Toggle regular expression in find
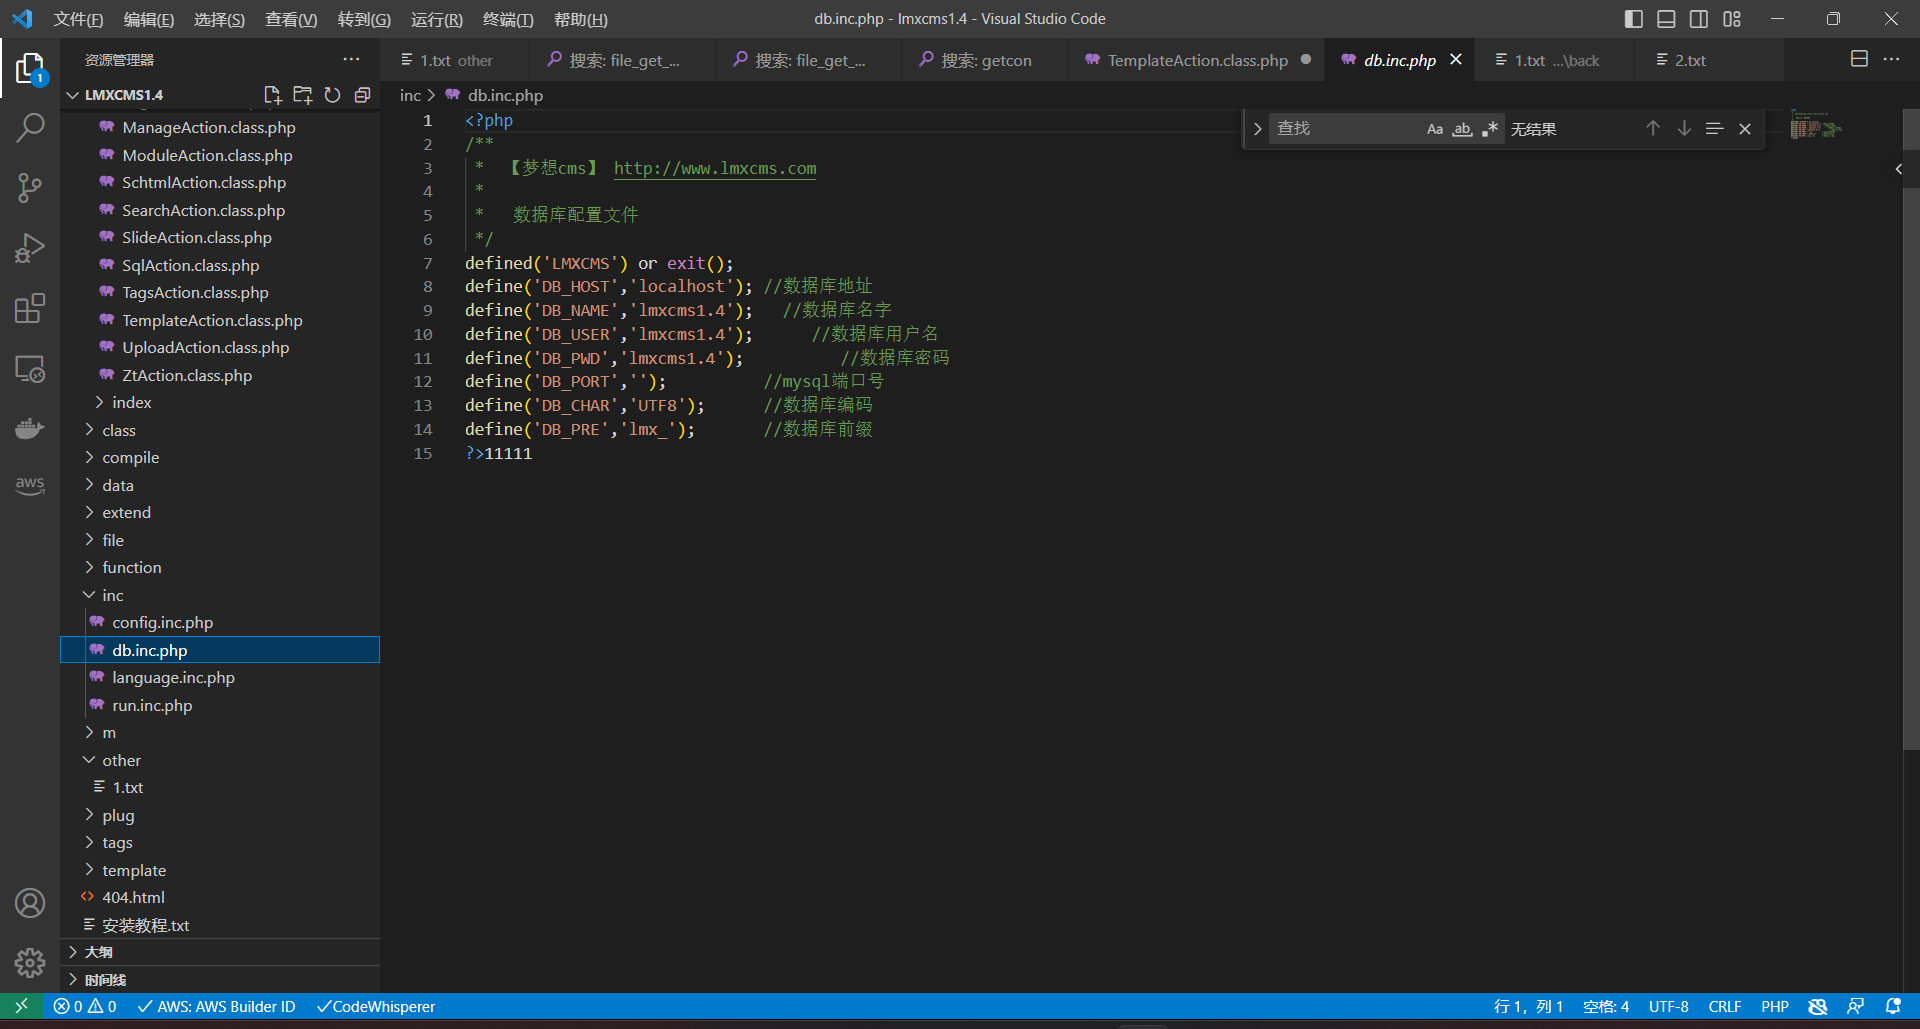Image resolution: width=1920 pixels, height=1029 pixels. tap(1490, 129)
